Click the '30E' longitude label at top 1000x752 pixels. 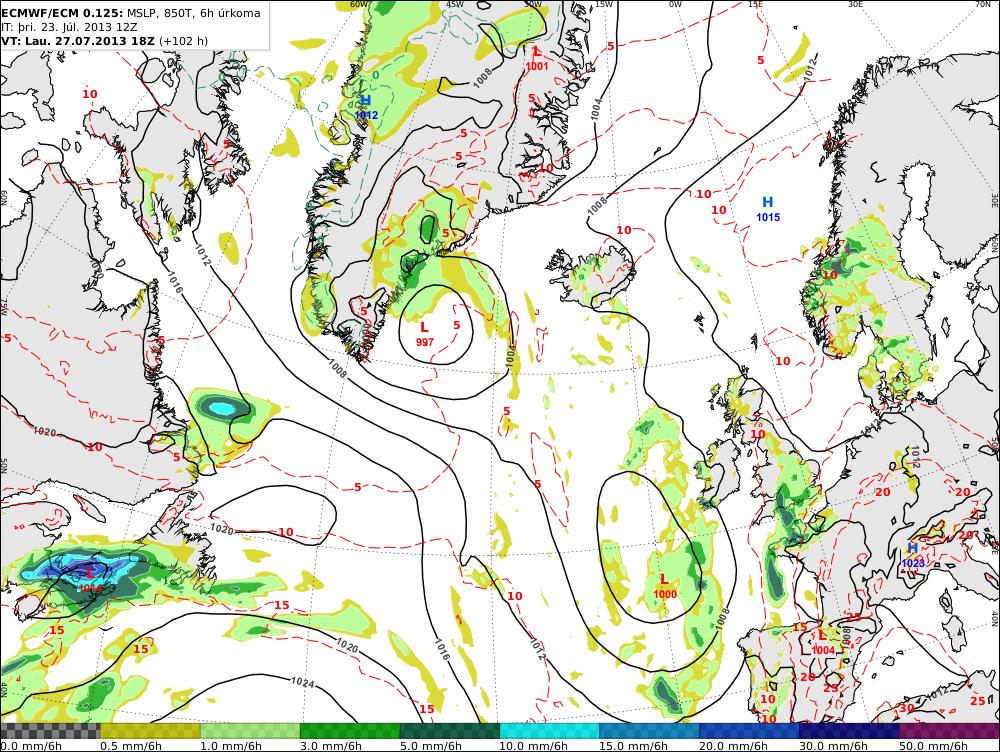coord(855,4)
